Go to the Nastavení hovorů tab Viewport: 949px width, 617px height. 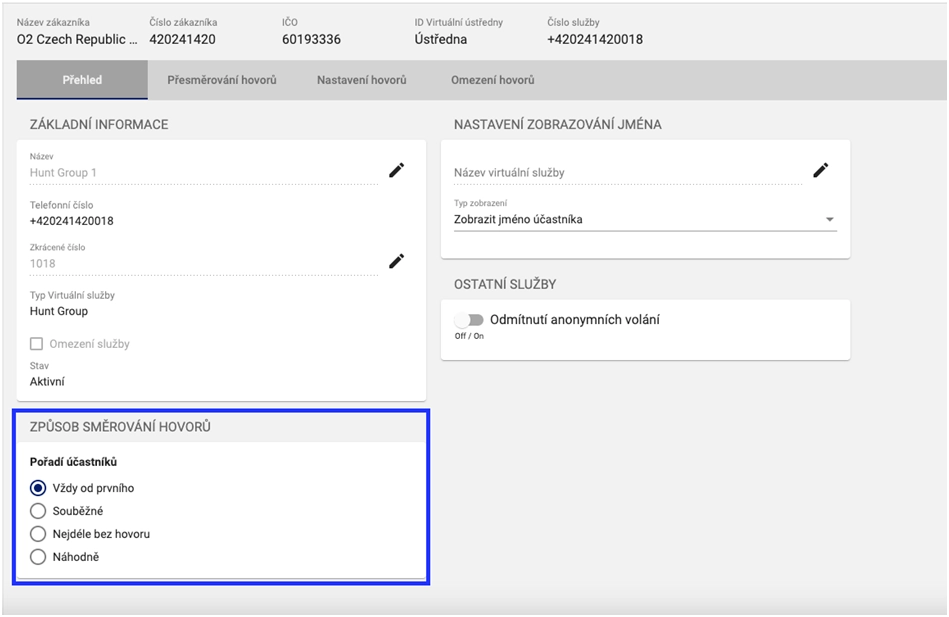pyautogui.click(x=361, y=80)
